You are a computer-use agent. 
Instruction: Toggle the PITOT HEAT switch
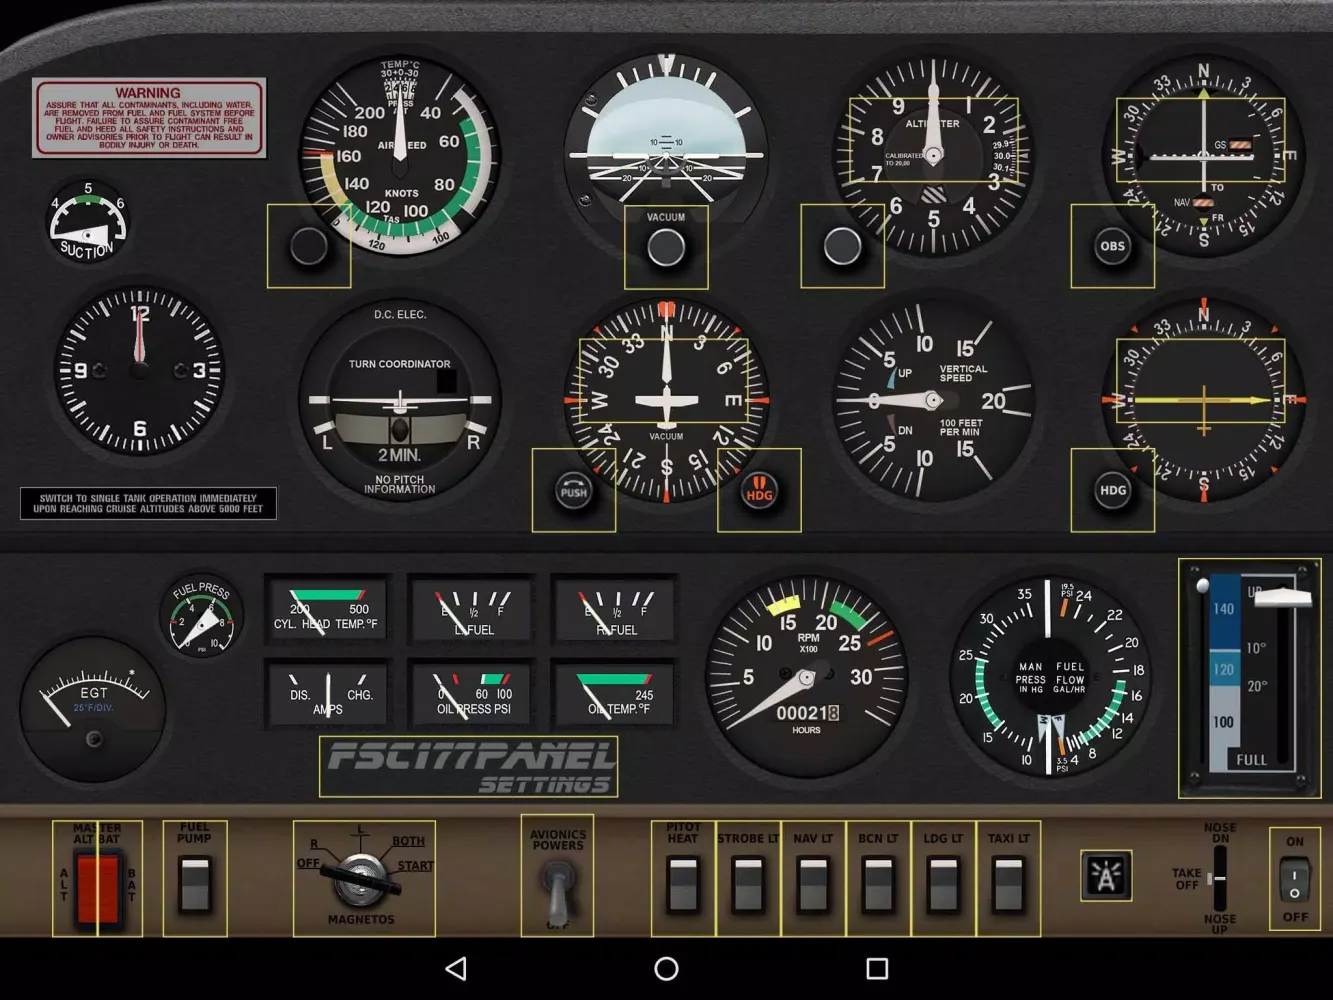683,878
